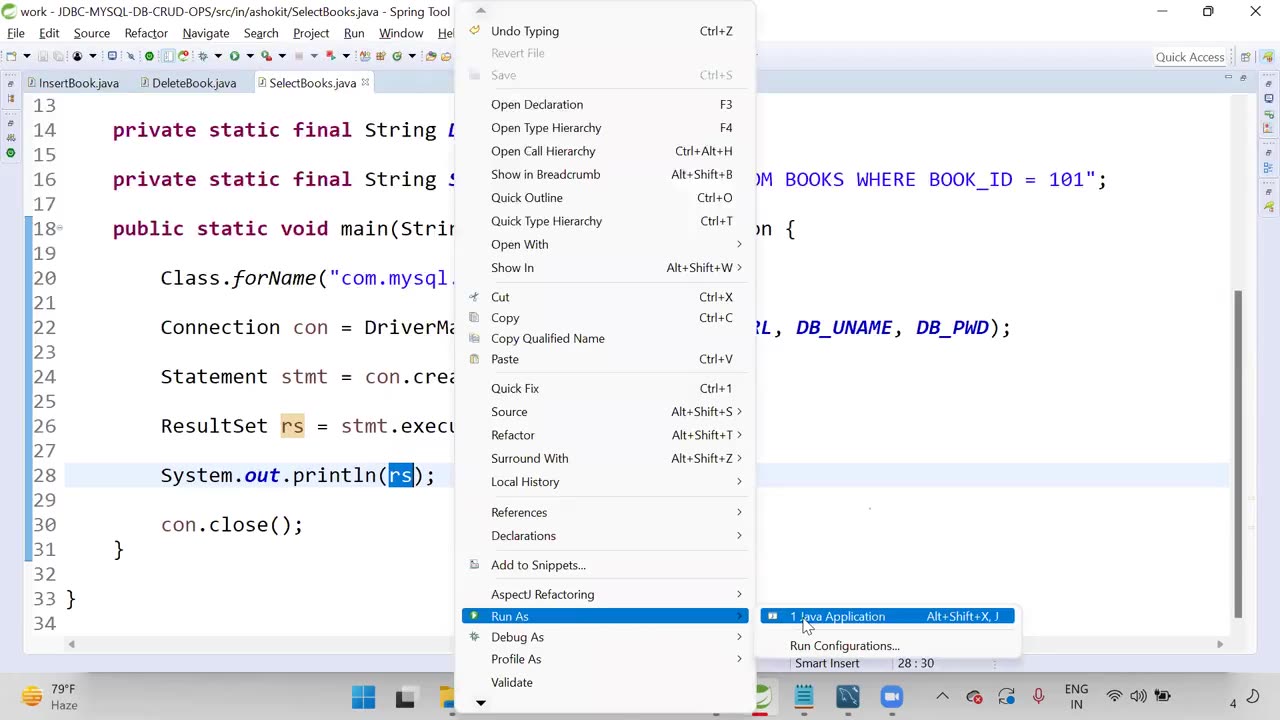Click the editor horizontal scrollbar right arrow
This screenshot has height=720, width=1280.
(1219, 644)
